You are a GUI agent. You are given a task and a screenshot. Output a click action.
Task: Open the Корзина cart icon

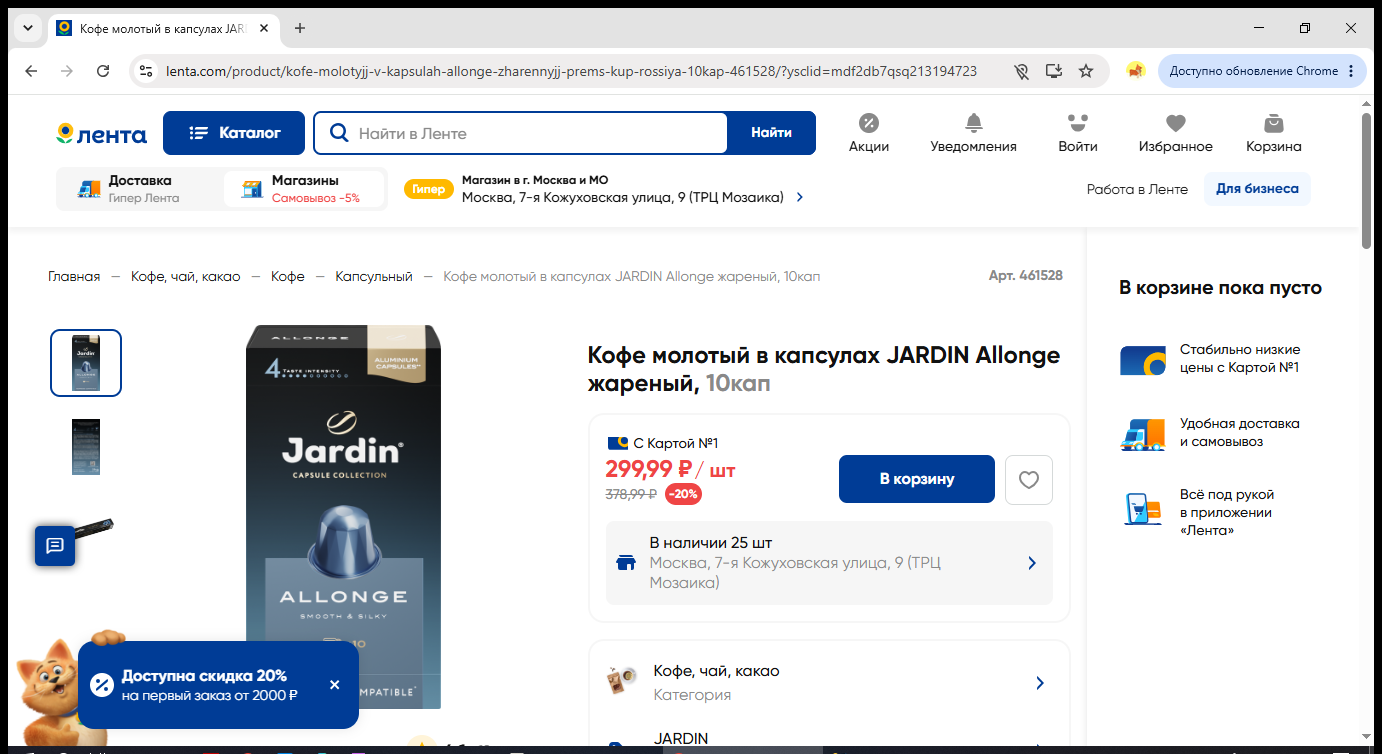1273,133
